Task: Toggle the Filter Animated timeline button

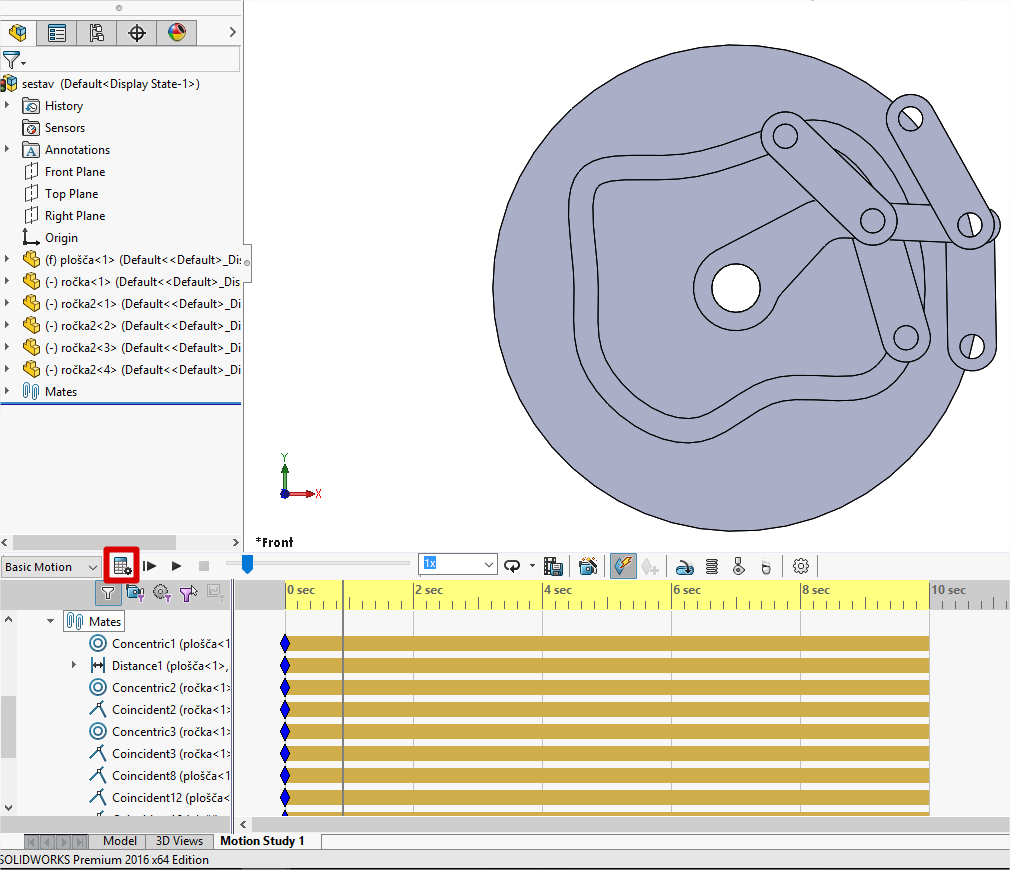Action: 135,593
